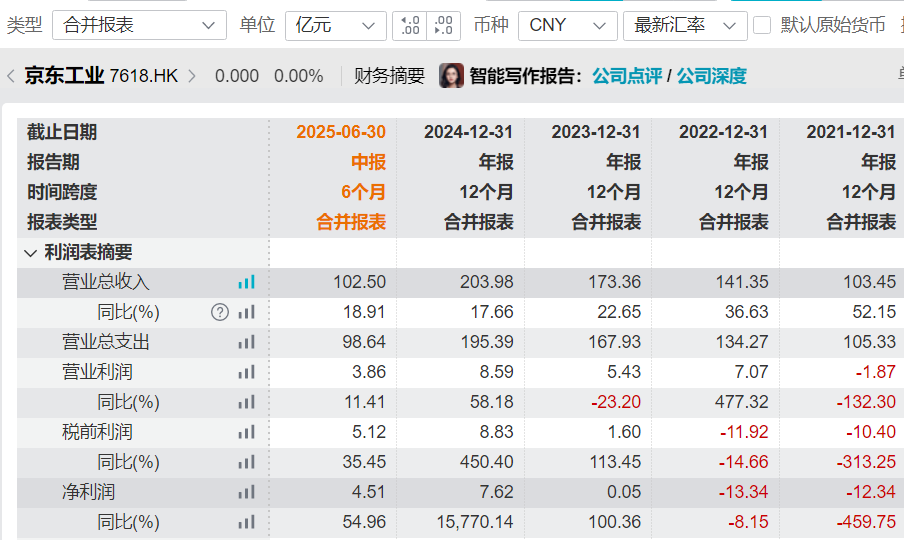The width and height of the screenshot is (904, 540).
Task: Go to previous stock with left arrow
Action: pos(11,76)
